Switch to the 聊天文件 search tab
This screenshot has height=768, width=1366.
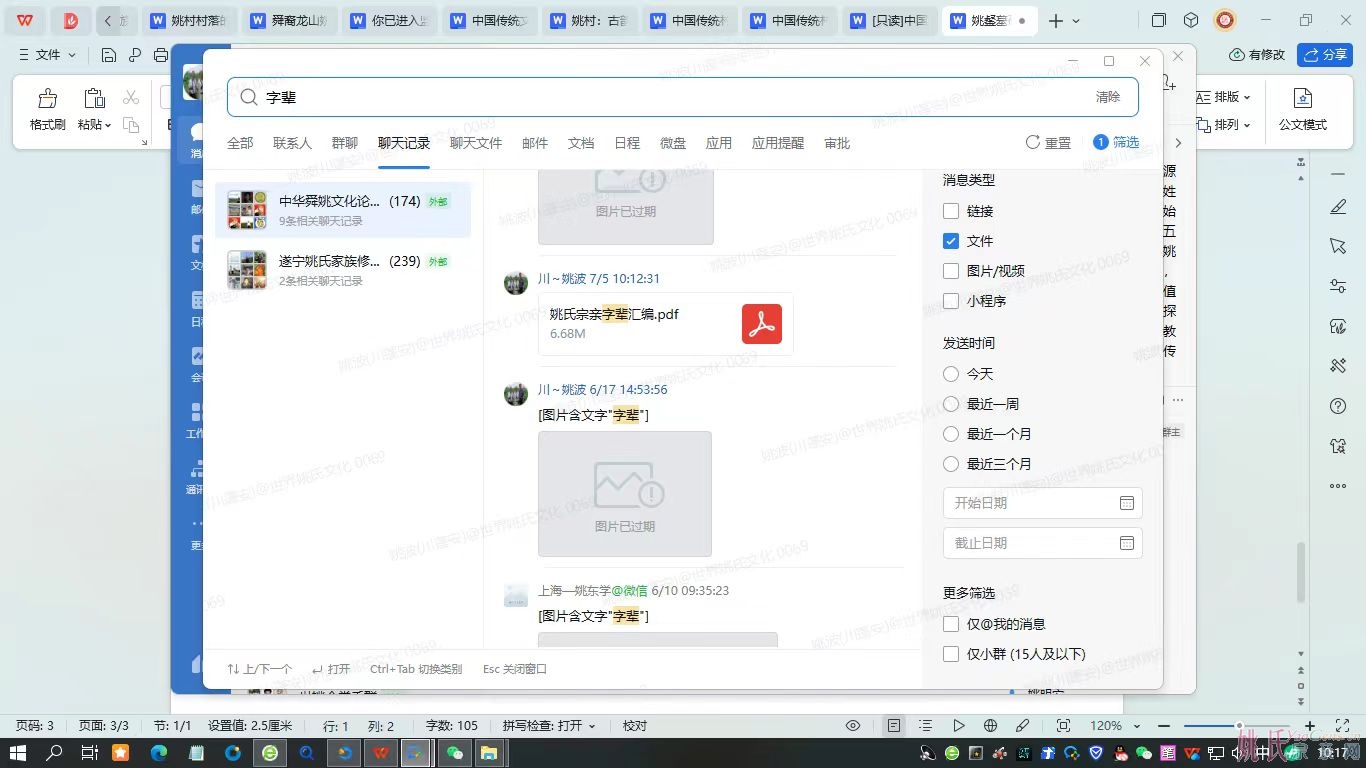coord(476,143)
